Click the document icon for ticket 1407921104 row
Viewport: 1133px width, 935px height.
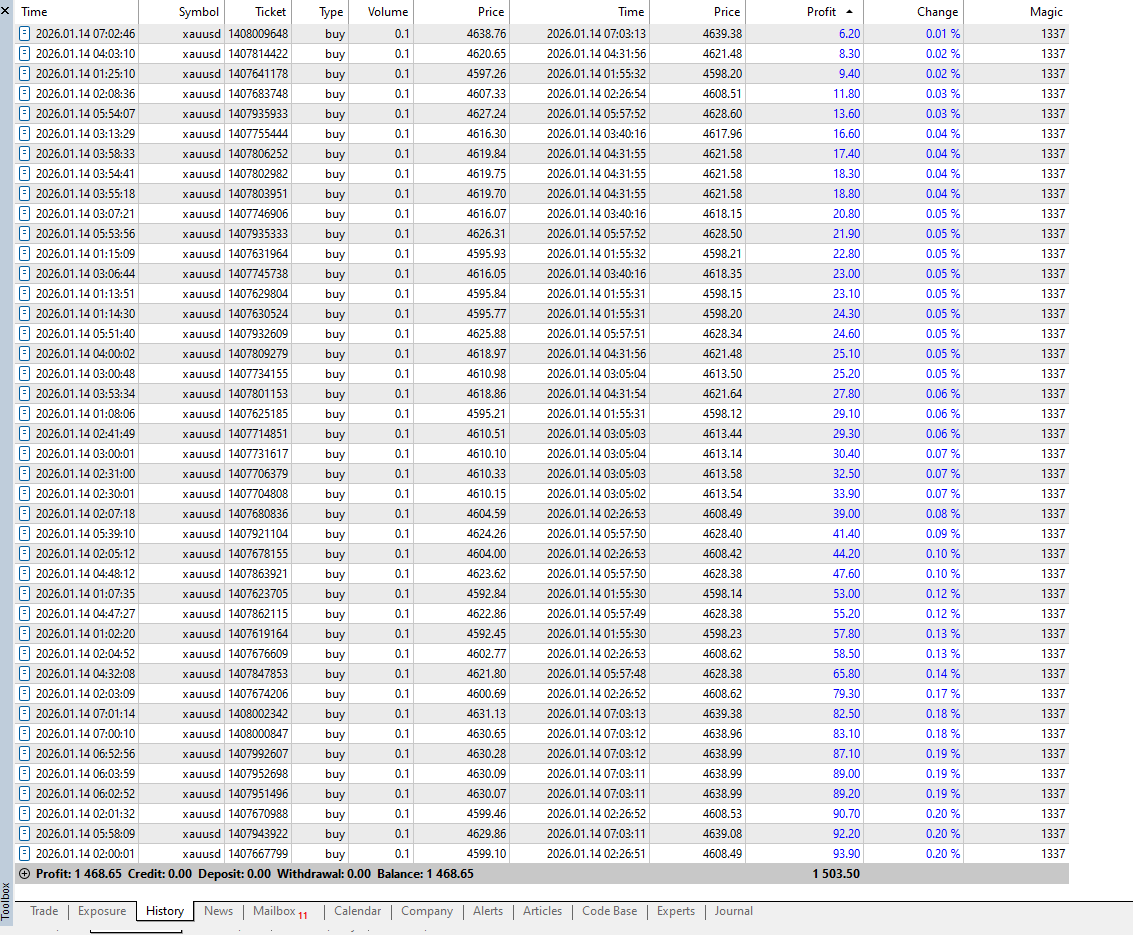click(x=25, y=533)
